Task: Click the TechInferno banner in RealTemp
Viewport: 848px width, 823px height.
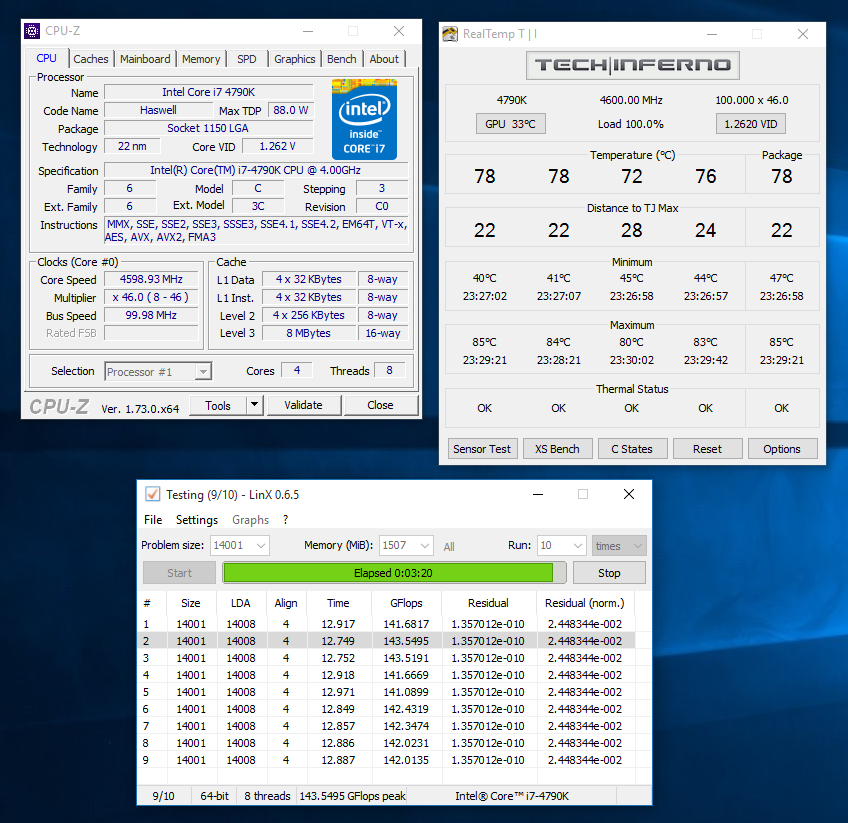Action: (632, 65)
